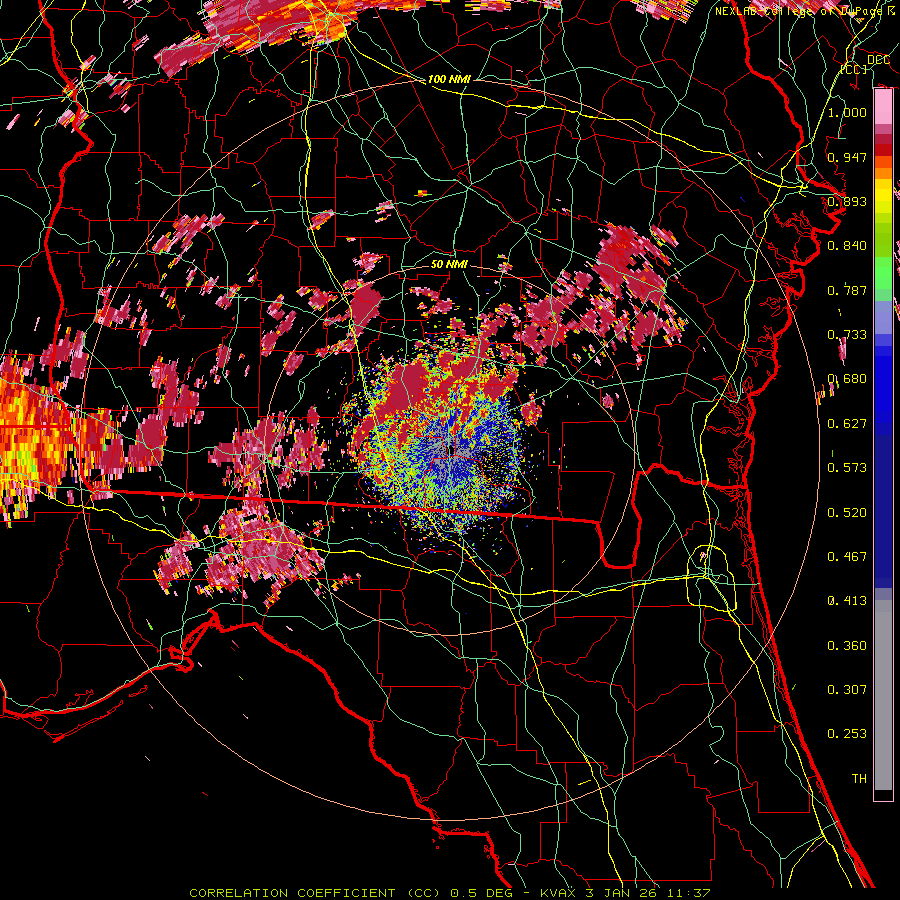Click the 0.733 scale value
The width and height of the screenshot is (900, 900).
pyautogui.click(x=847, y=335)
